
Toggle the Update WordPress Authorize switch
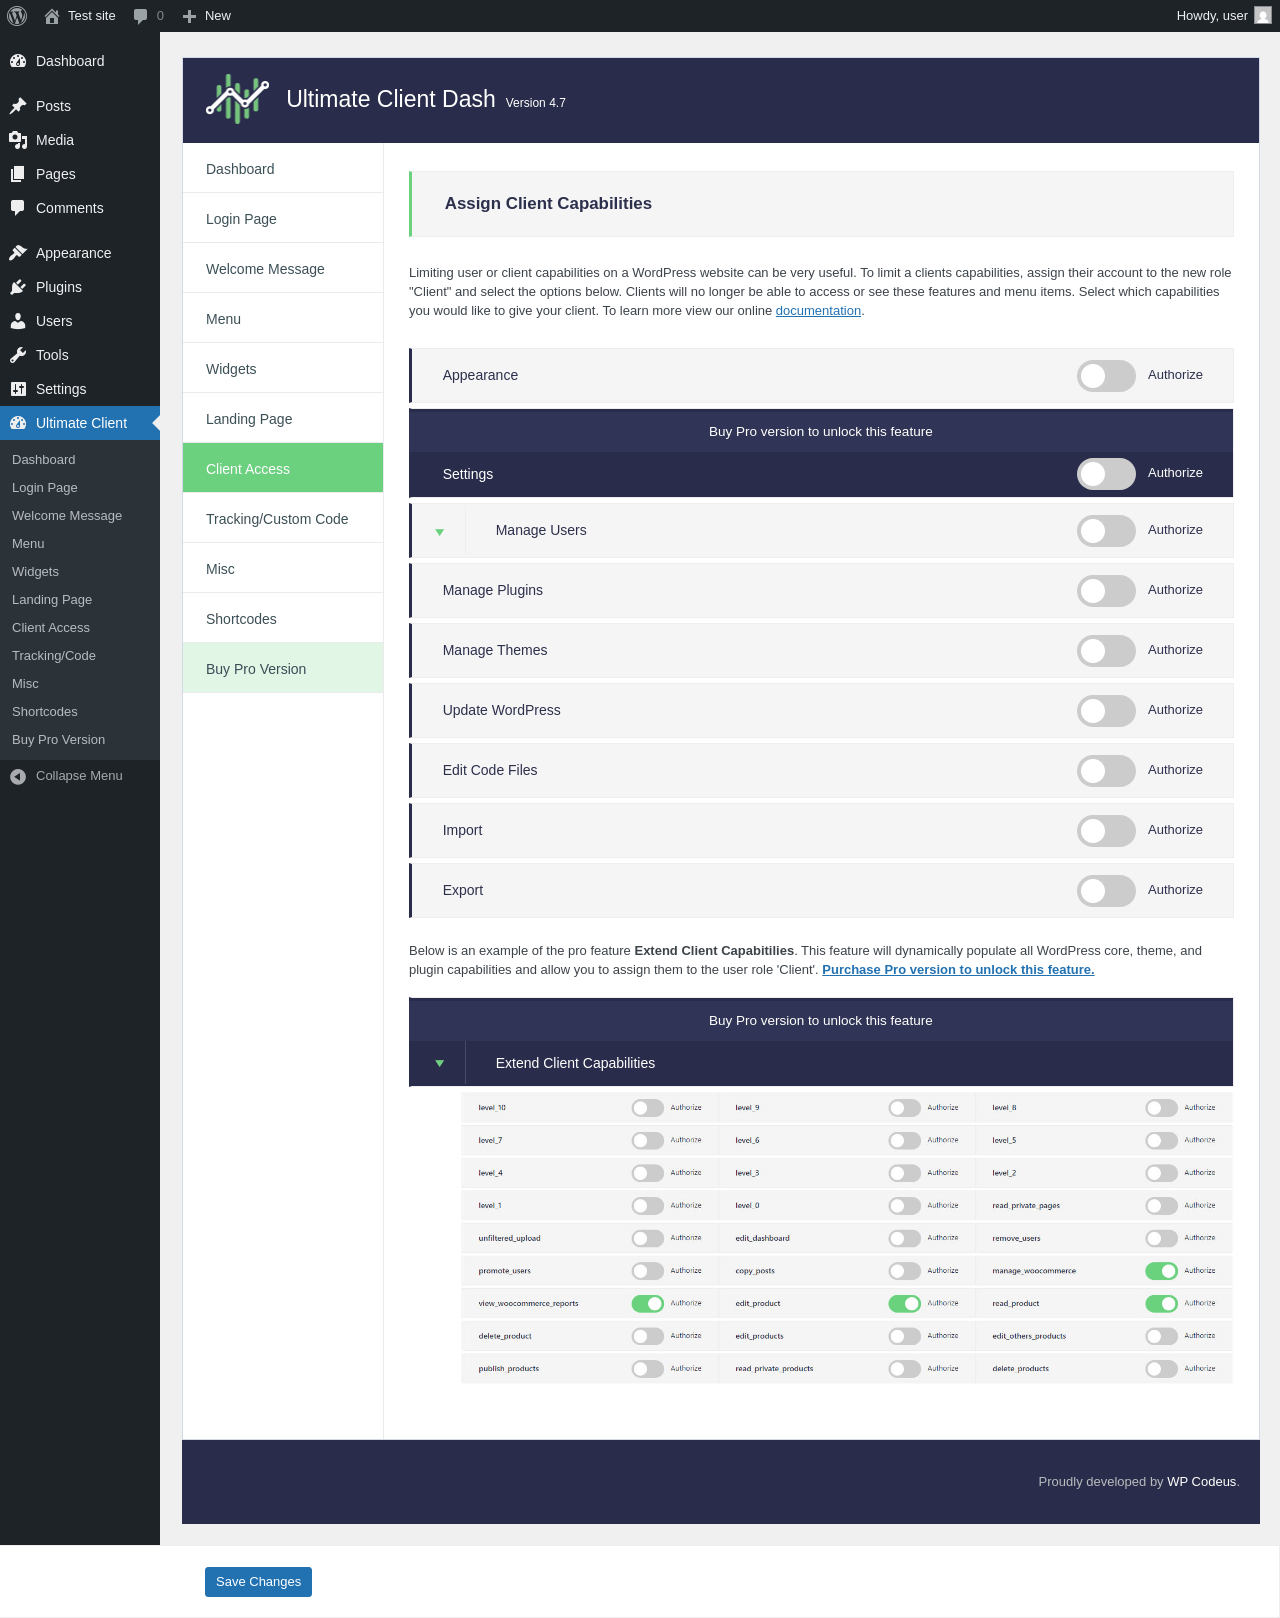pos(1106,711)
